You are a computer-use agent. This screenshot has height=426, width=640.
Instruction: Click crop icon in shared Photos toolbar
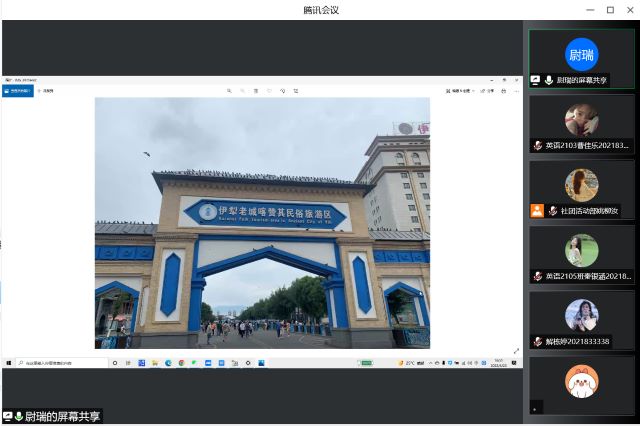coord(296,91)
